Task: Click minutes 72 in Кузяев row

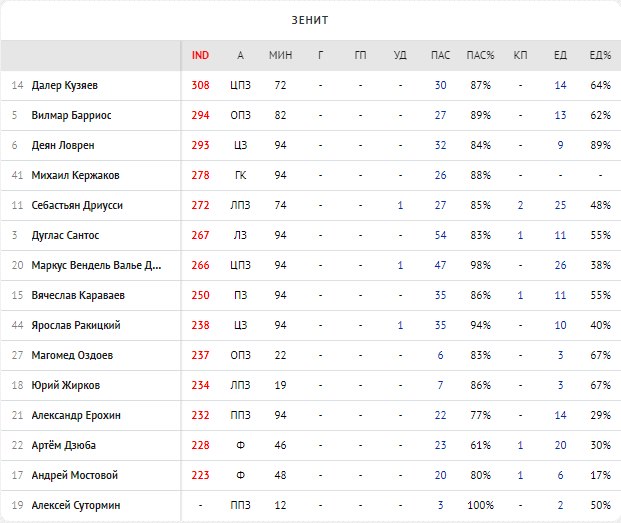Action: pyautogui.click(x=280, y=86)
